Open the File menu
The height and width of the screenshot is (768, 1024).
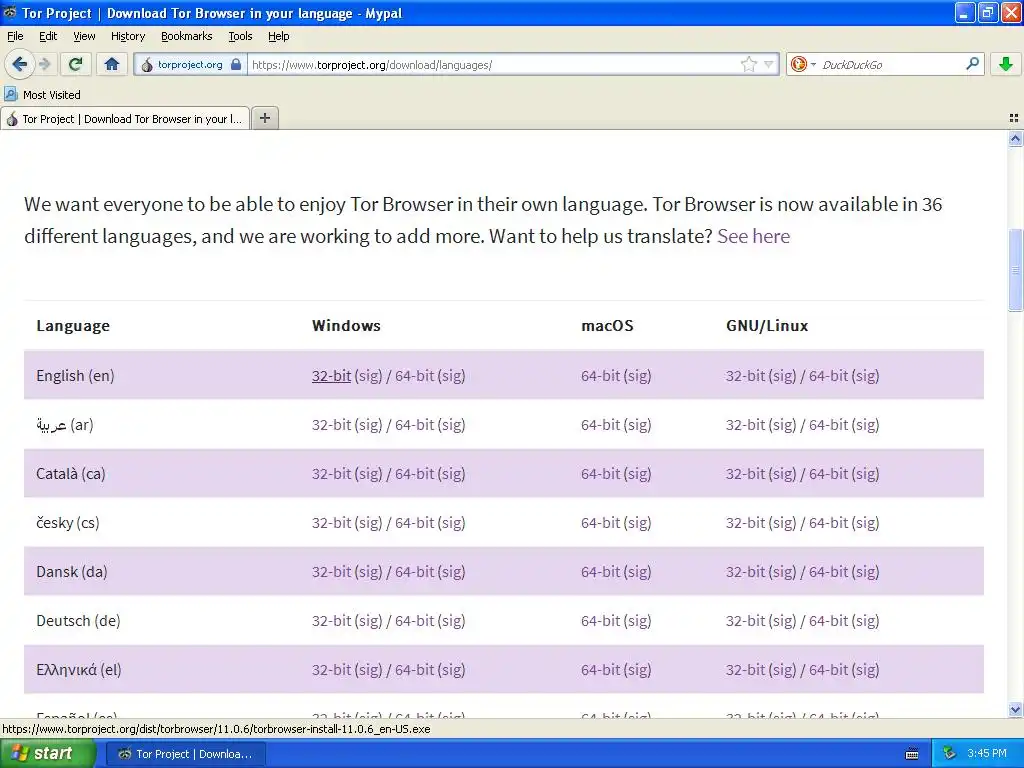coord(15,37)
